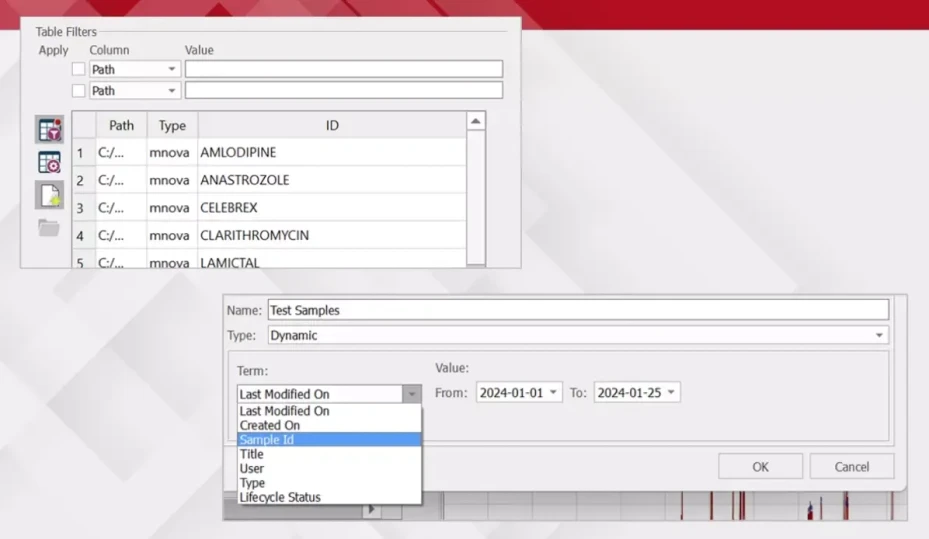The width and height of the screenshot is (929, 539).
Task: Click the ID column header
Action: (x=332, y=125)
